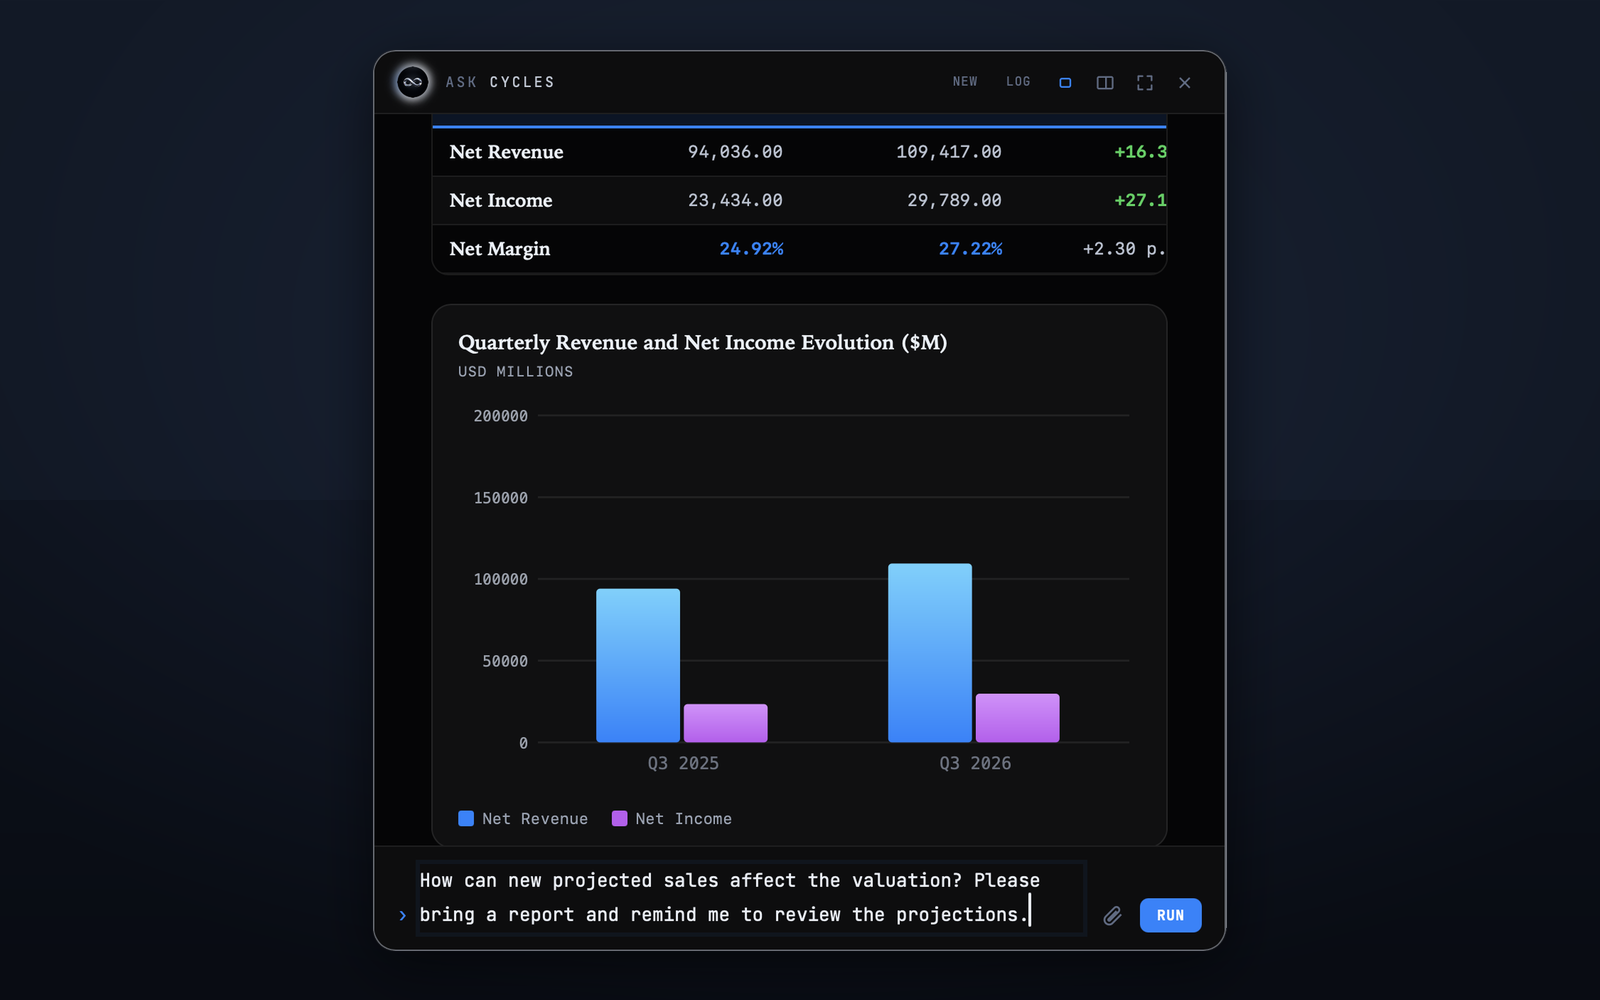The image size is (1600, 1000).
Task: Click the +2.30 p. margin change
Action: [1124, 249]
